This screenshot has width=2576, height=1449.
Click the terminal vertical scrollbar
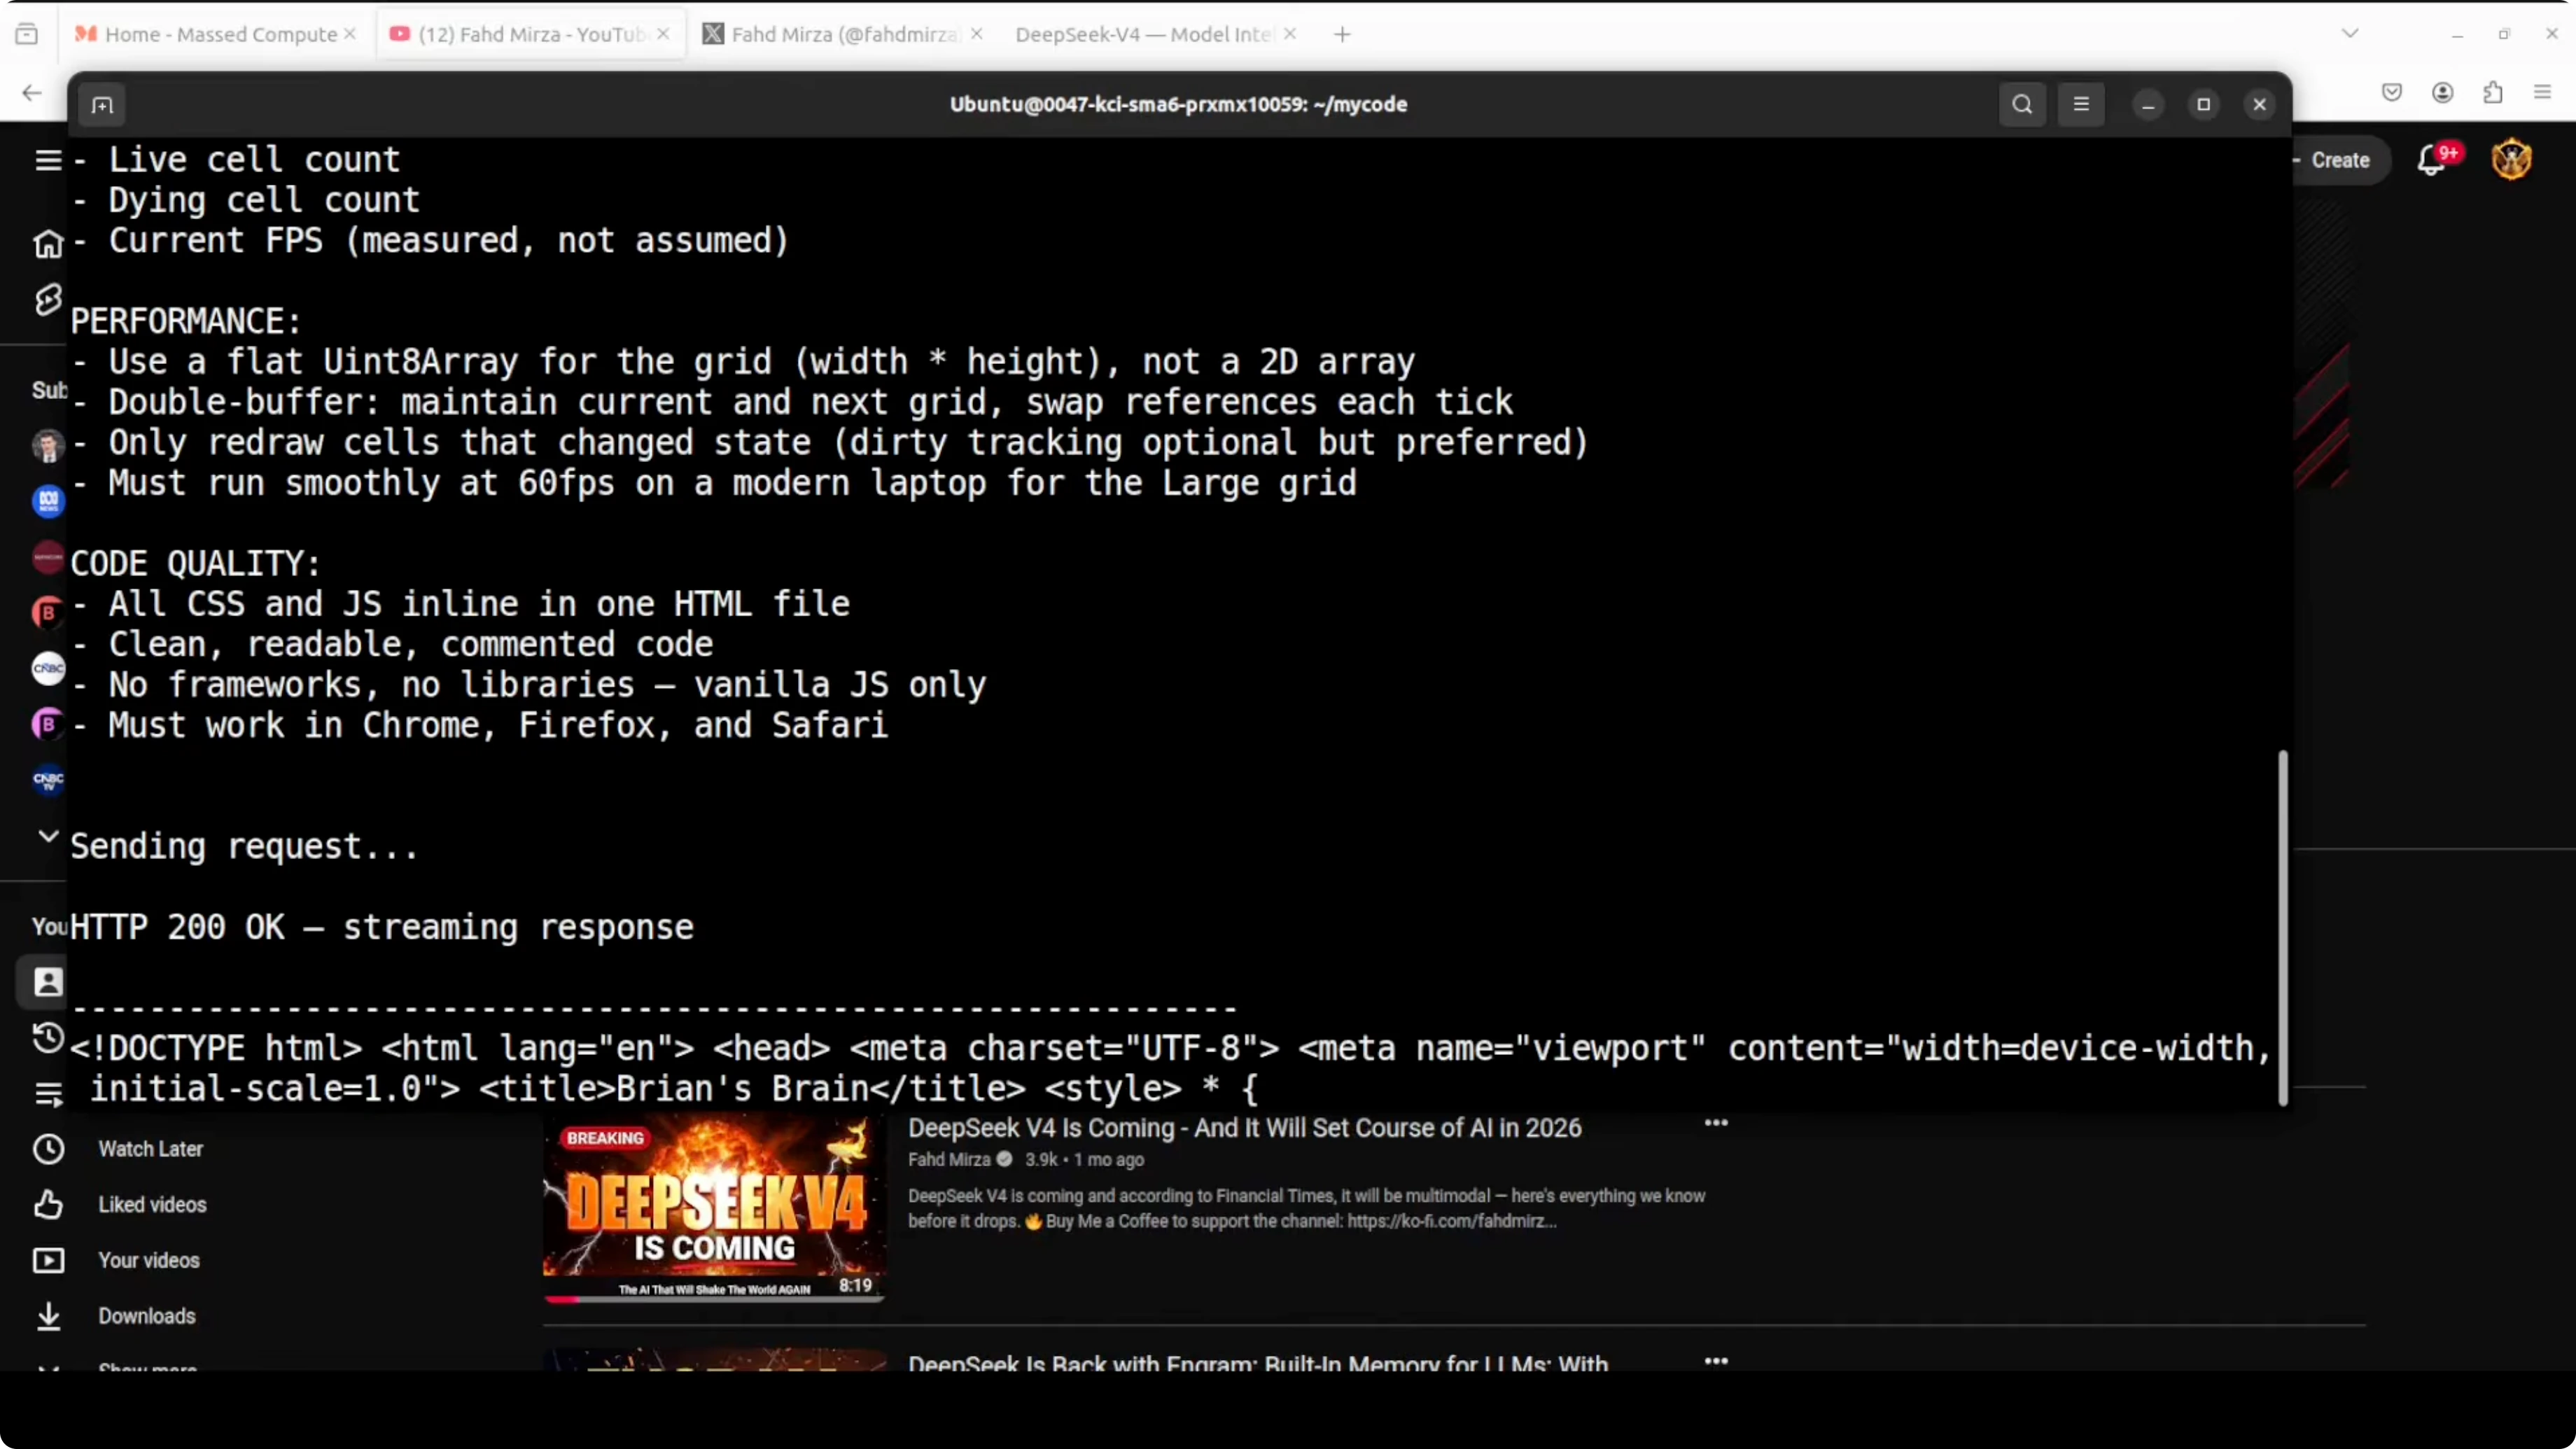pos(2282,927)
